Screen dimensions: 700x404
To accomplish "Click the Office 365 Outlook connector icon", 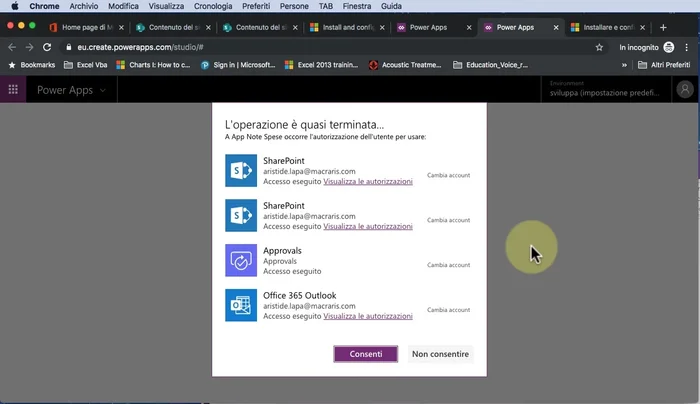I will (241, 305).
